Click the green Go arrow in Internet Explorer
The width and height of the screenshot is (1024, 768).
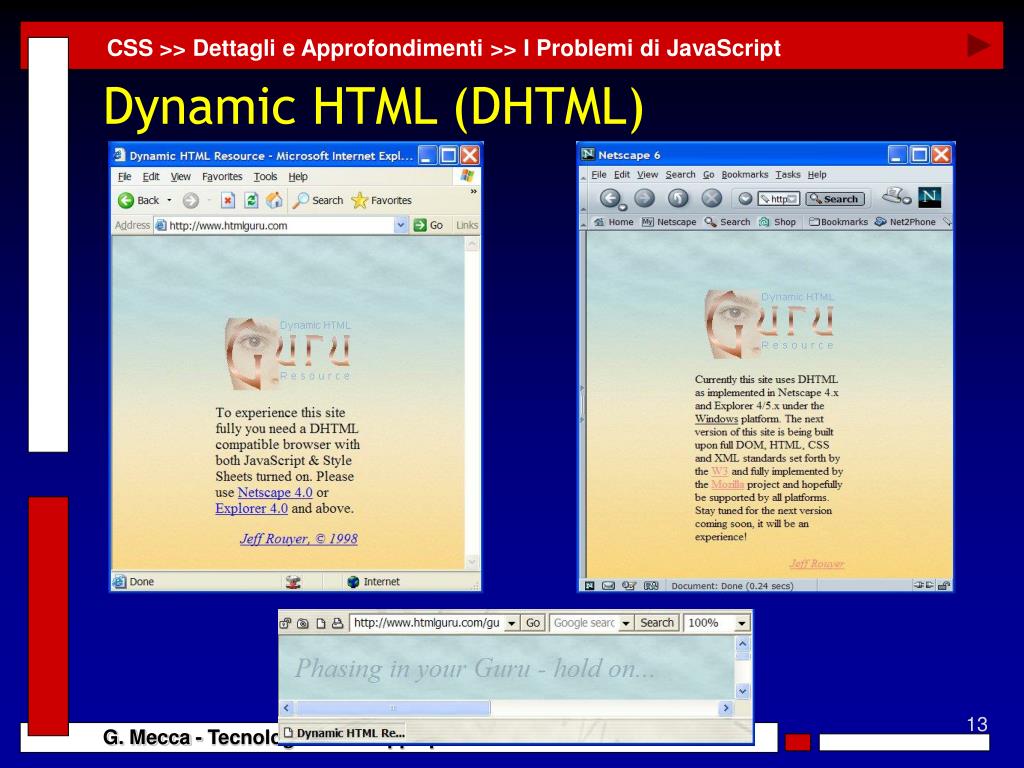[x=428, y=225]
